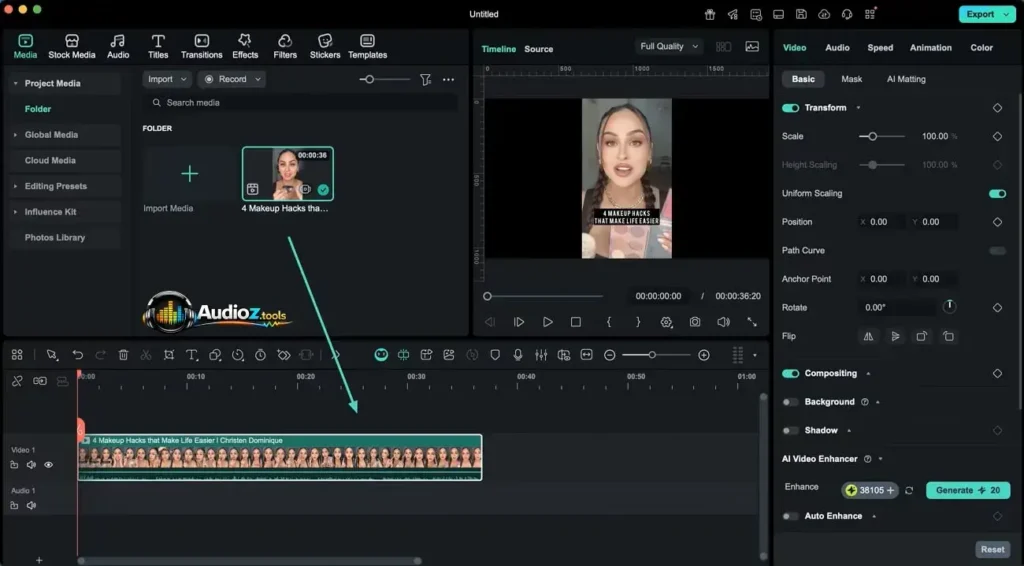Image resolution: width=1024 pixels, height=566 pixels.
Task: Click the Import Media tile
Action: coord(189,180)
